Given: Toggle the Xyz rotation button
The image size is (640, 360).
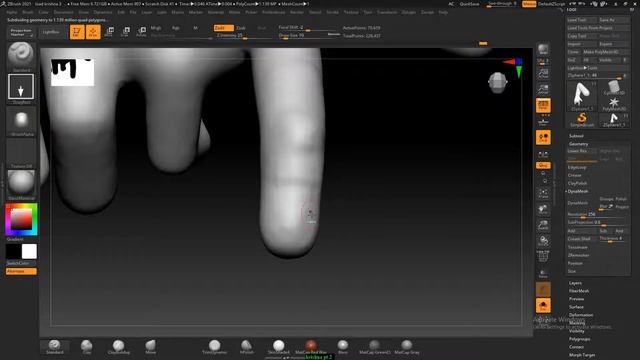Looking at the screenshot, I should 543,165.
